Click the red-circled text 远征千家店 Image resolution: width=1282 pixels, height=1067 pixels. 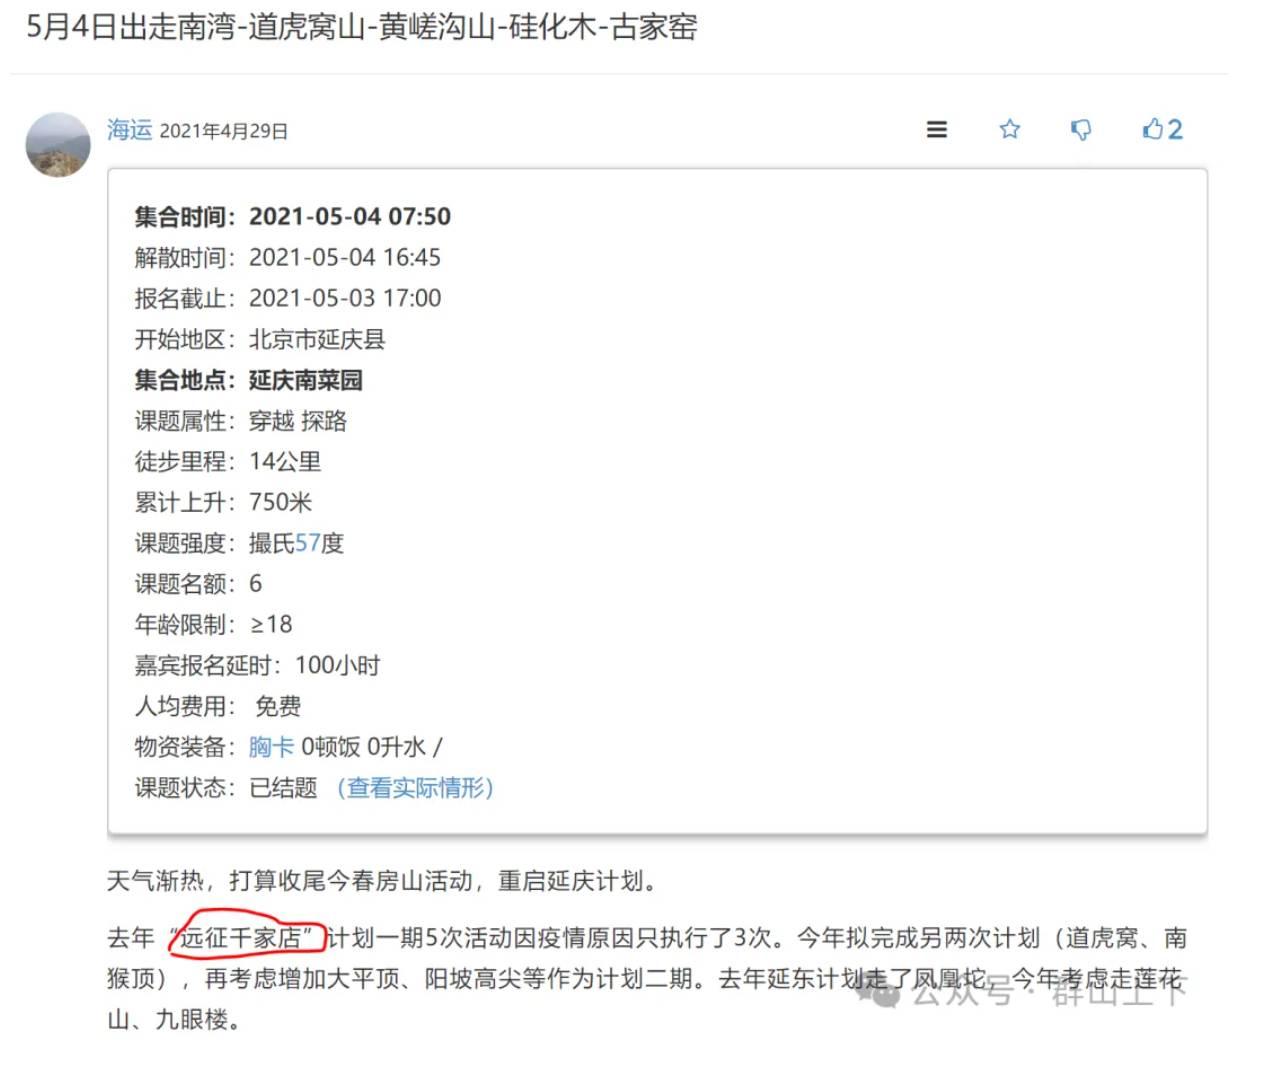pos(244,938)
